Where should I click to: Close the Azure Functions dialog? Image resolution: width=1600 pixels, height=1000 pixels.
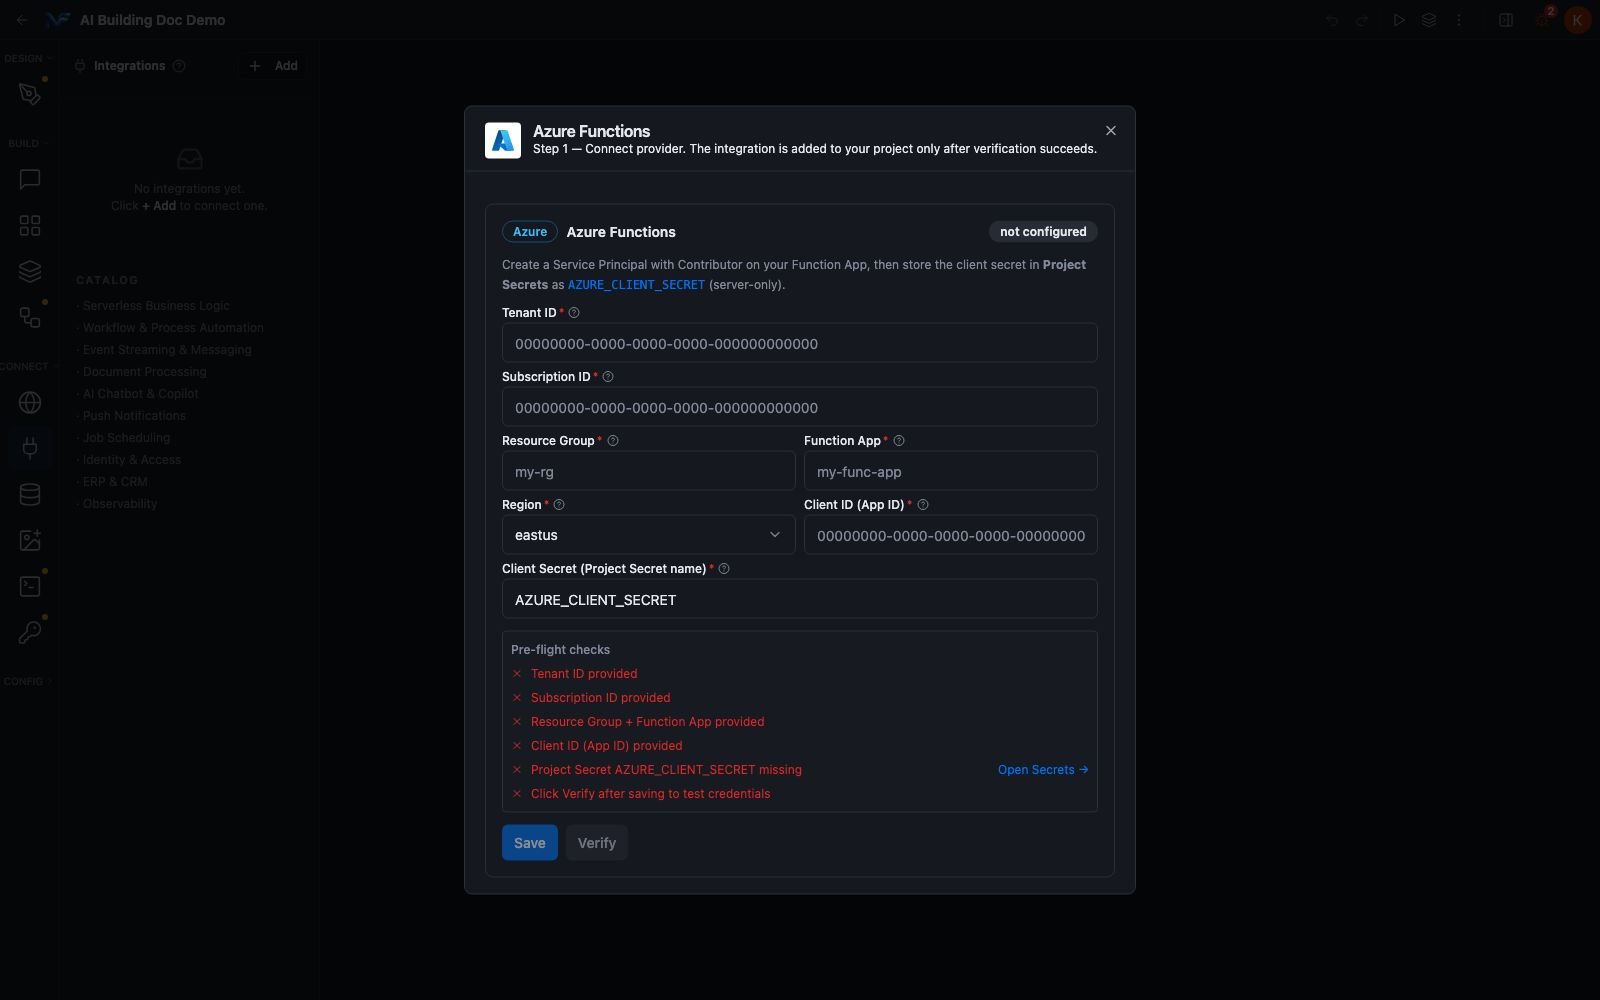(x=1111, y=131)
